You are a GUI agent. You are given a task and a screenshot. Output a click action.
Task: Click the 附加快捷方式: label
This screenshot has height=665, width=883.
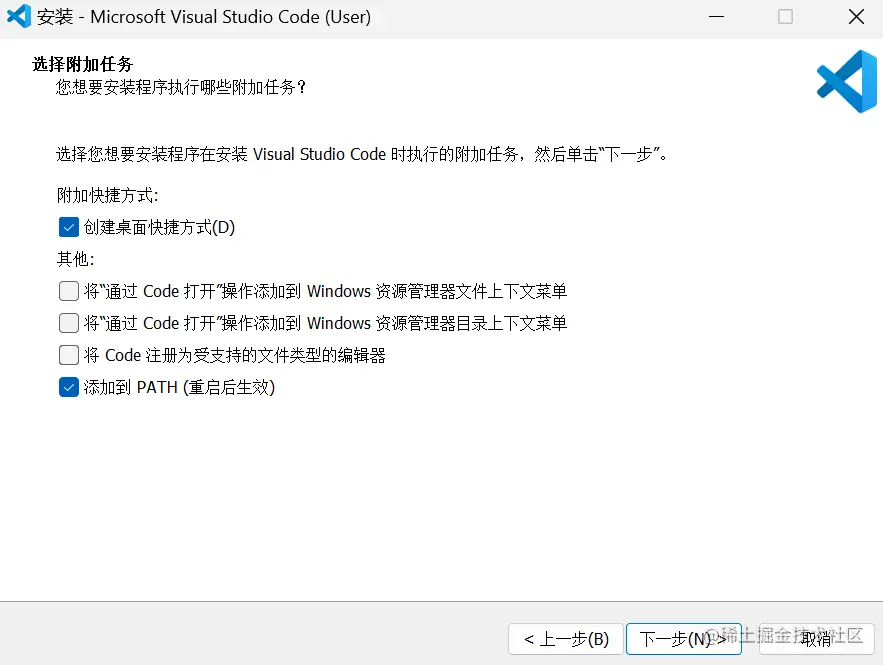108,195
